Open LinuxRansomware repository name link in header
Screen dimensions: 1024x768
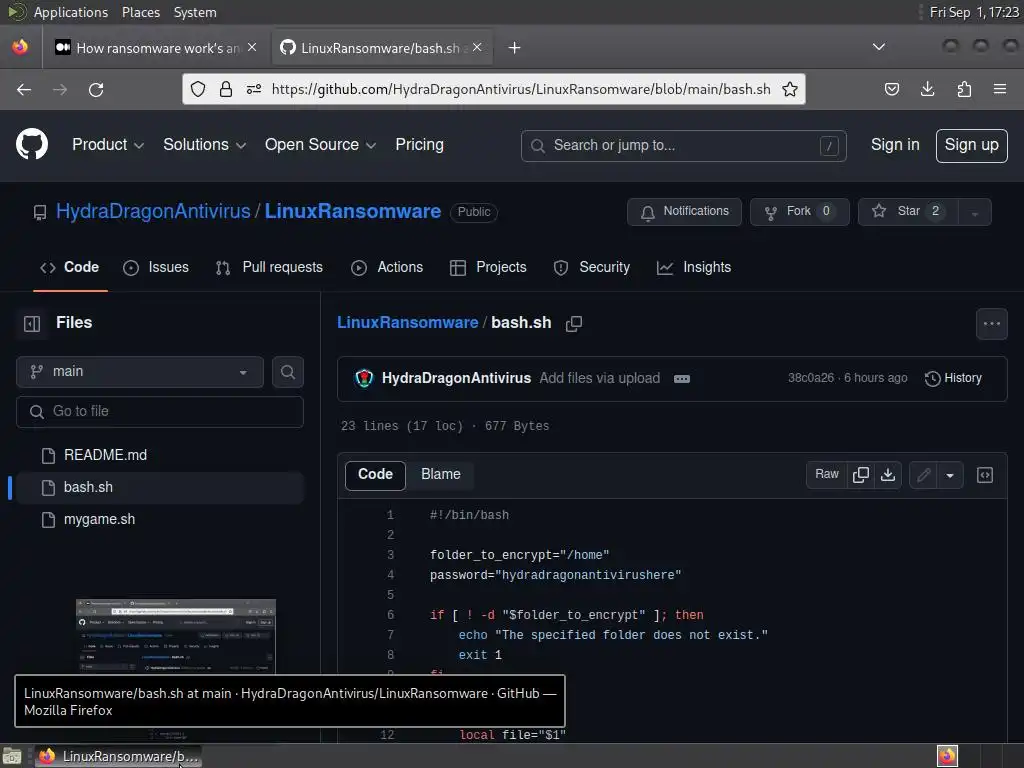coord(353,212)
